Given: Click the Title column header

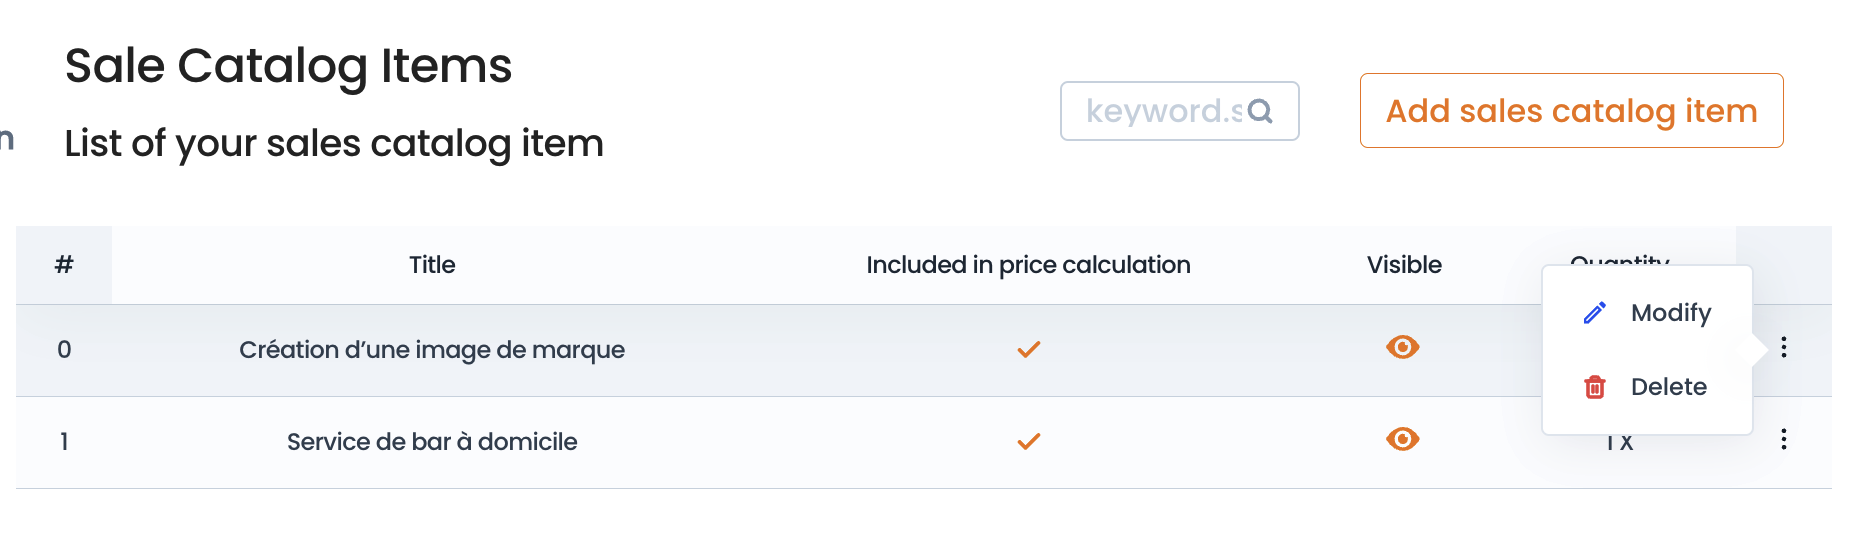Looking at the screenshot, I should [x=432, y=265].
